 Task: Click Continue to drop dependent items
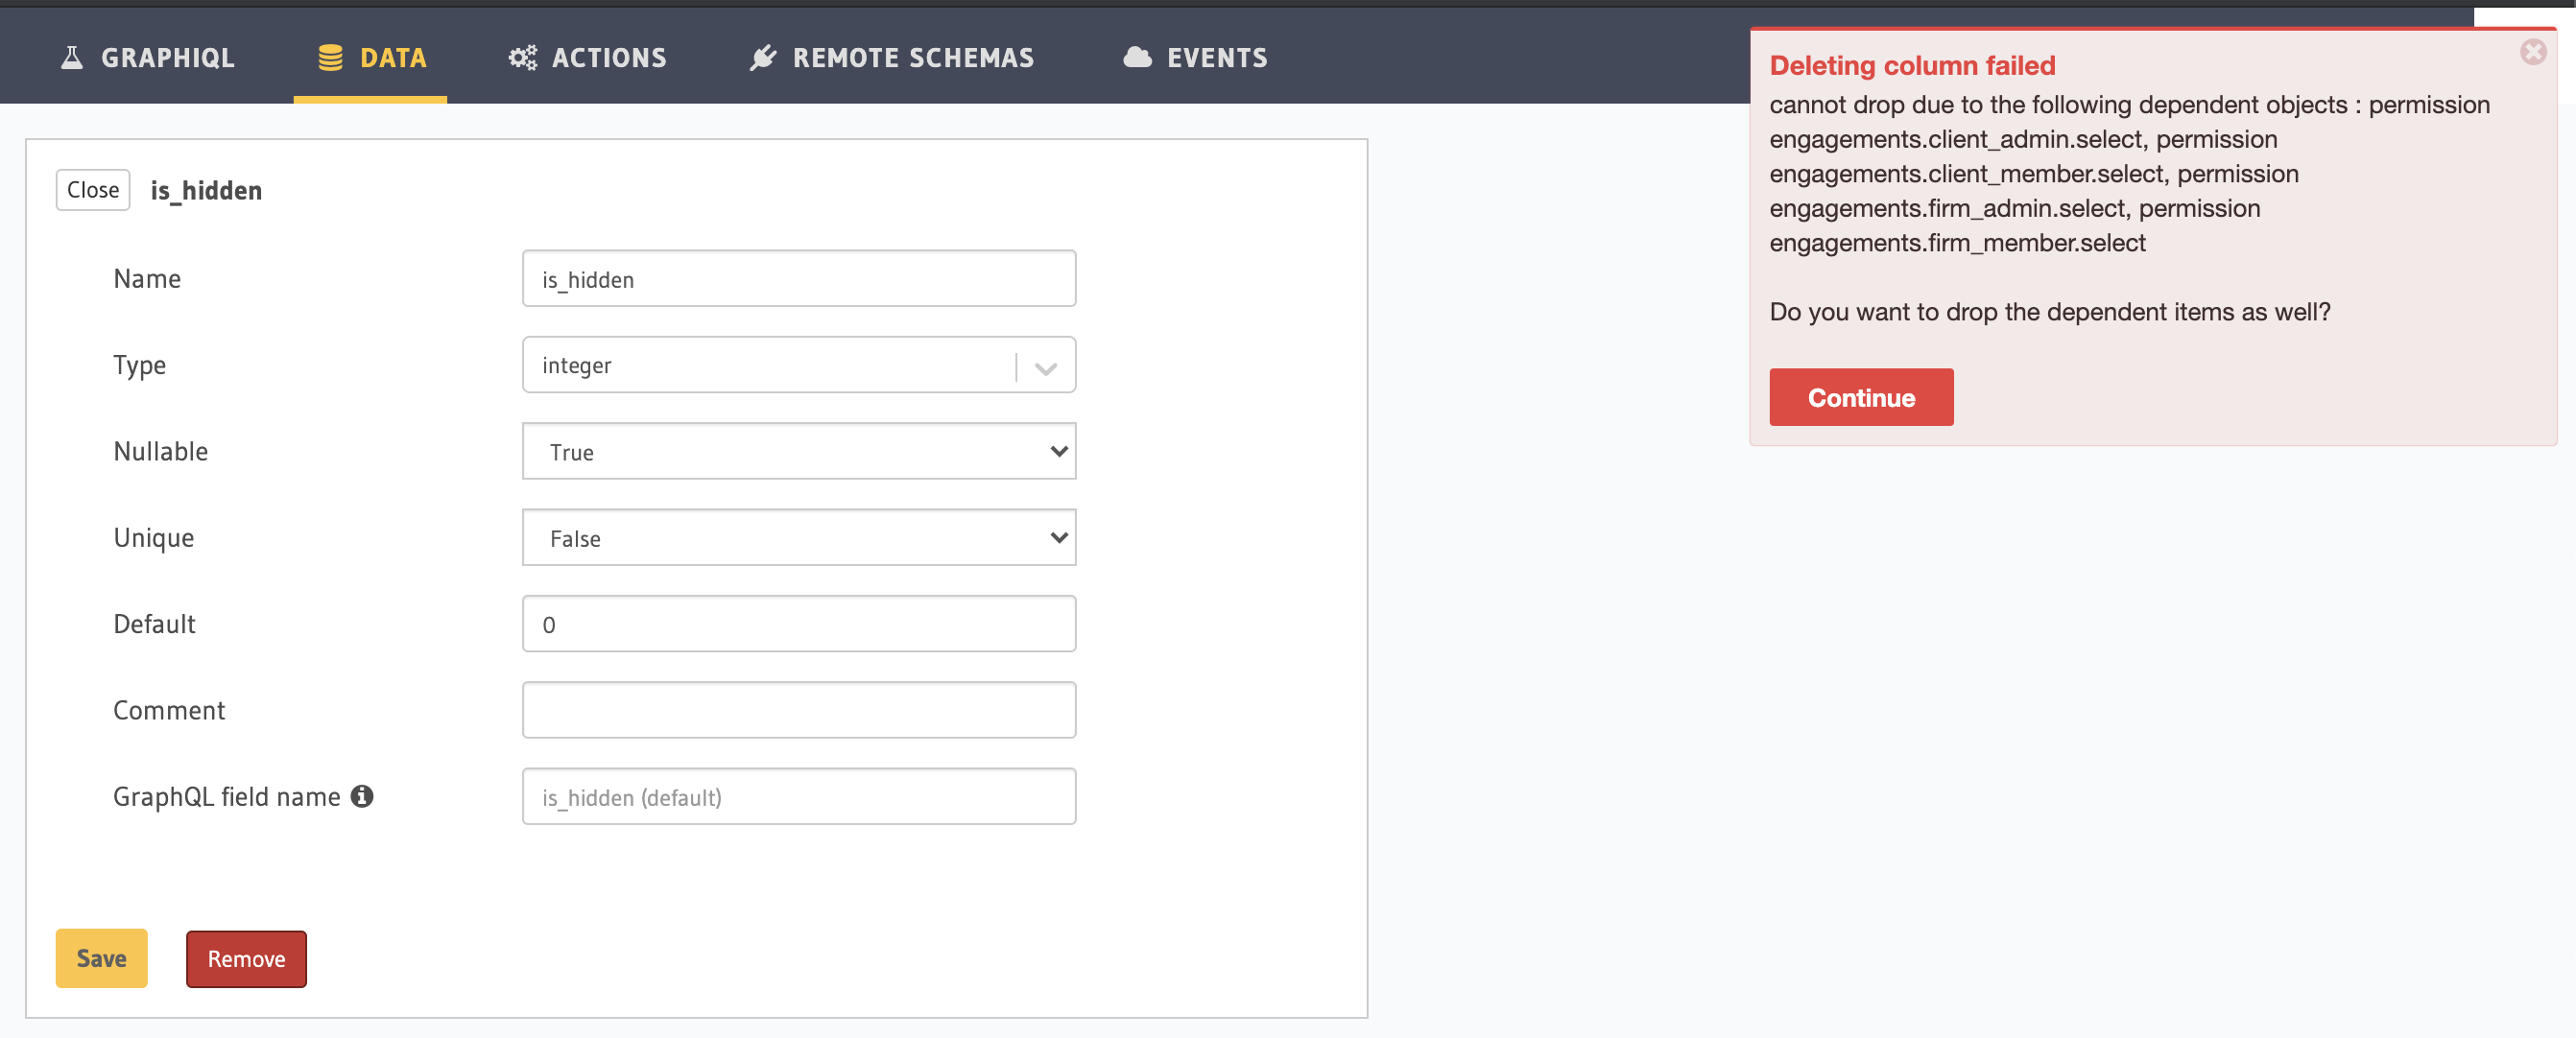[x=1861, y=397]
